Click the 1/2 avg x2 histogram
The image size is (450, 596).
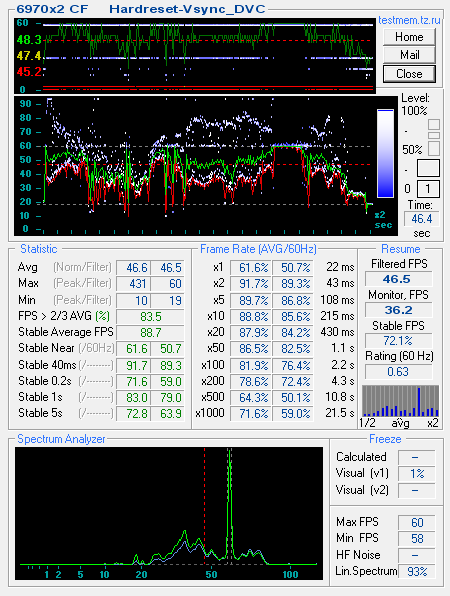400,401
